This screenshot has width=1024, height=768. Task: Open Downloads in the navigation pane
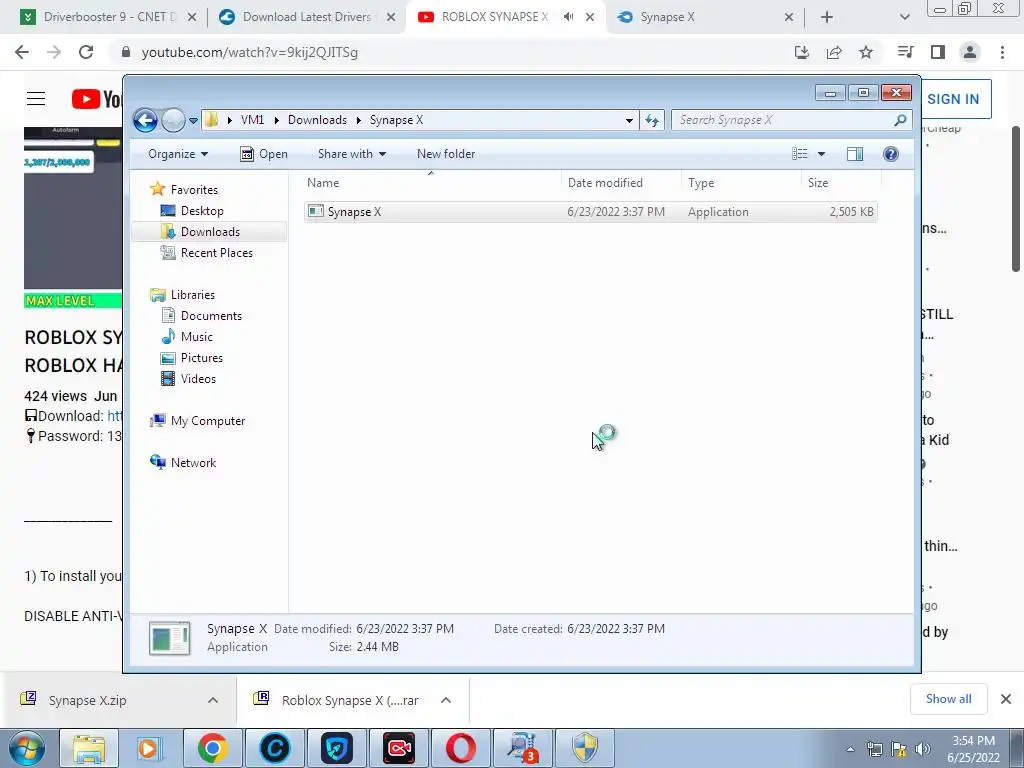click(210, 232)
